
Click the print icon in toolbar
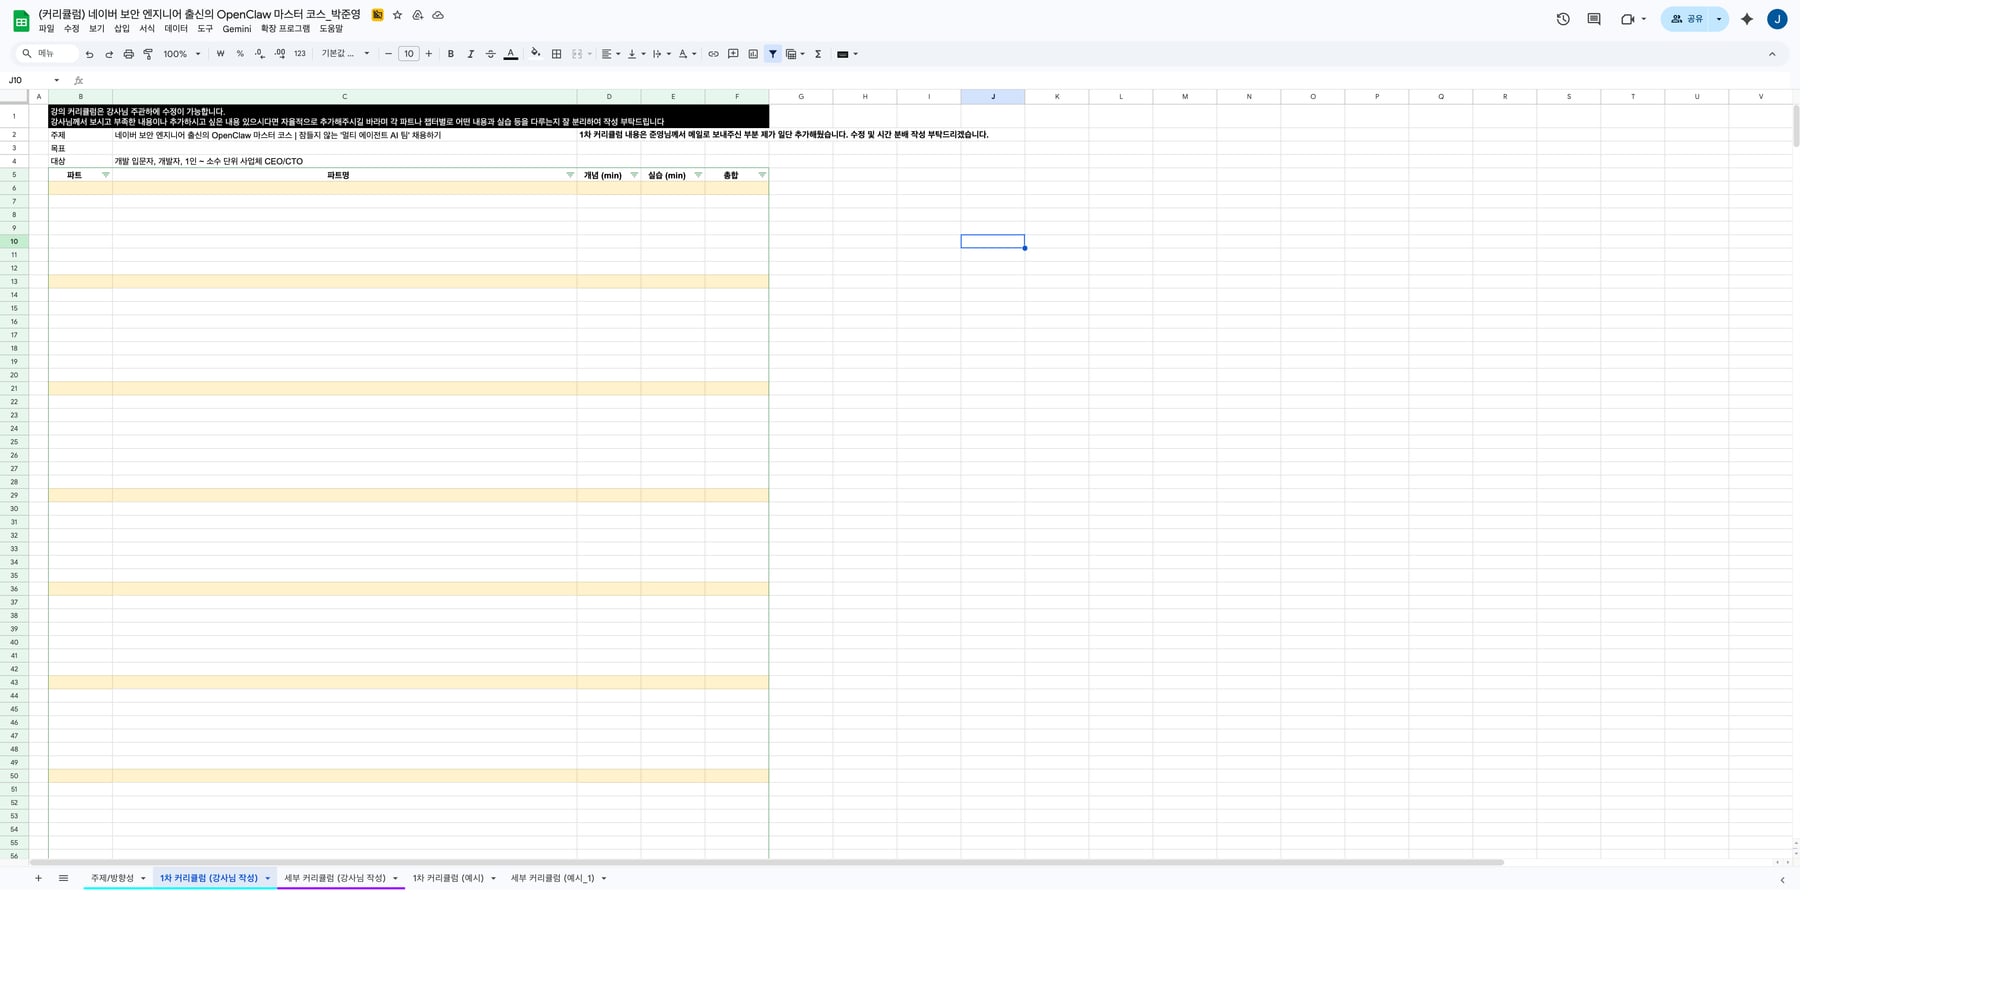128,54
